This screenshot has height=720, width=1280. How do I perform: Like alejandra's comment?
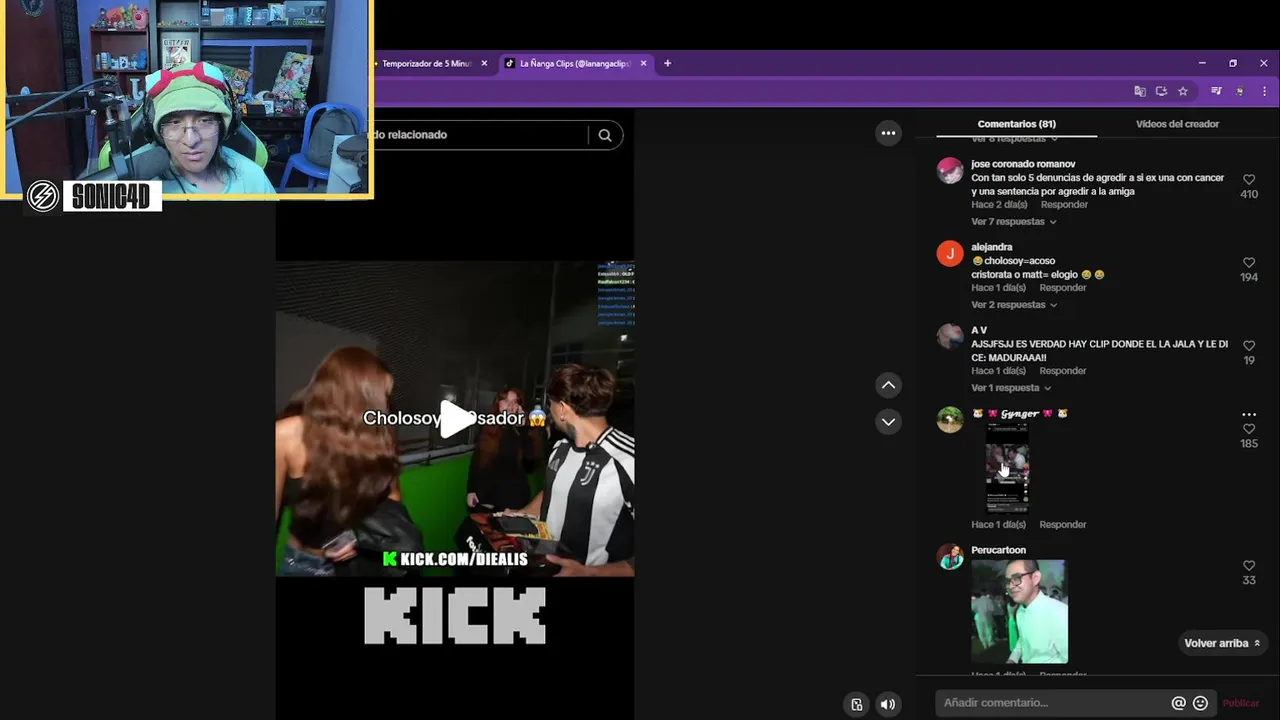tap(1249, 263)
